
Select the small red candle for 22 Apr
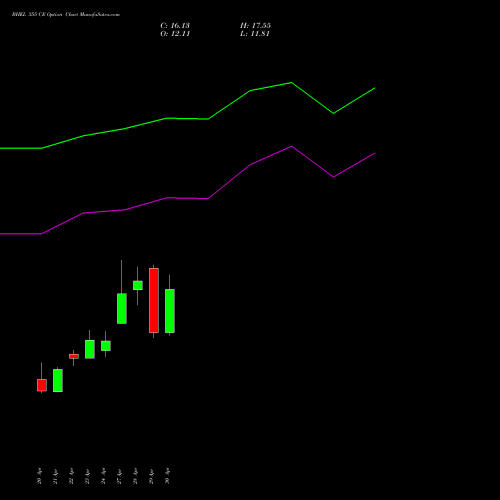click(x=74, y=356)
